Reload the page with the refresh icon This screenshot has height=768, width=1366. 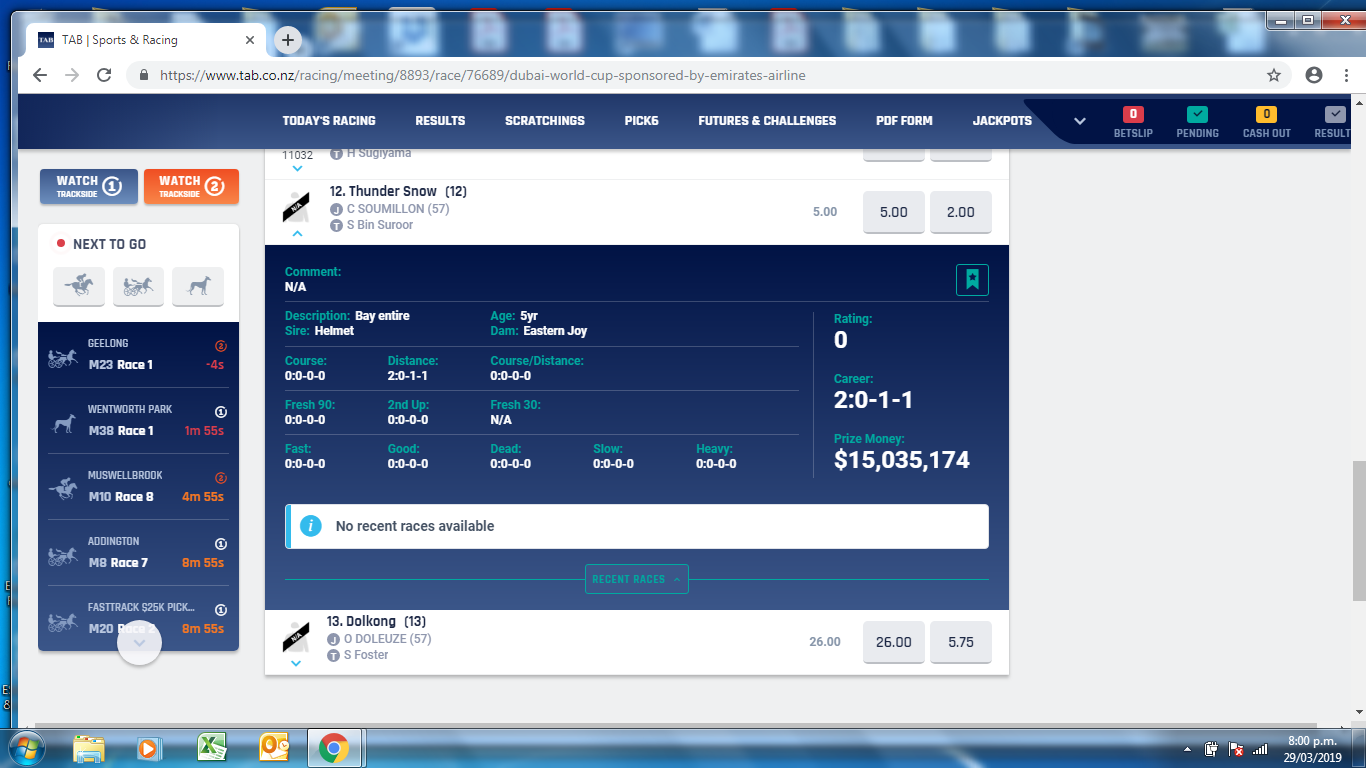[x=103, y=75]
